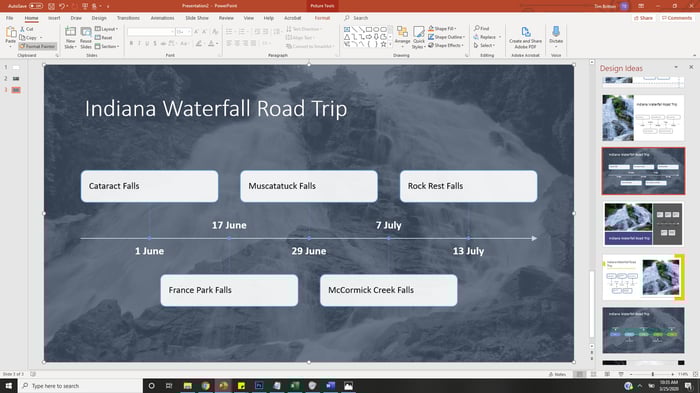Click the Paste clipboard icon

point(10,32)
